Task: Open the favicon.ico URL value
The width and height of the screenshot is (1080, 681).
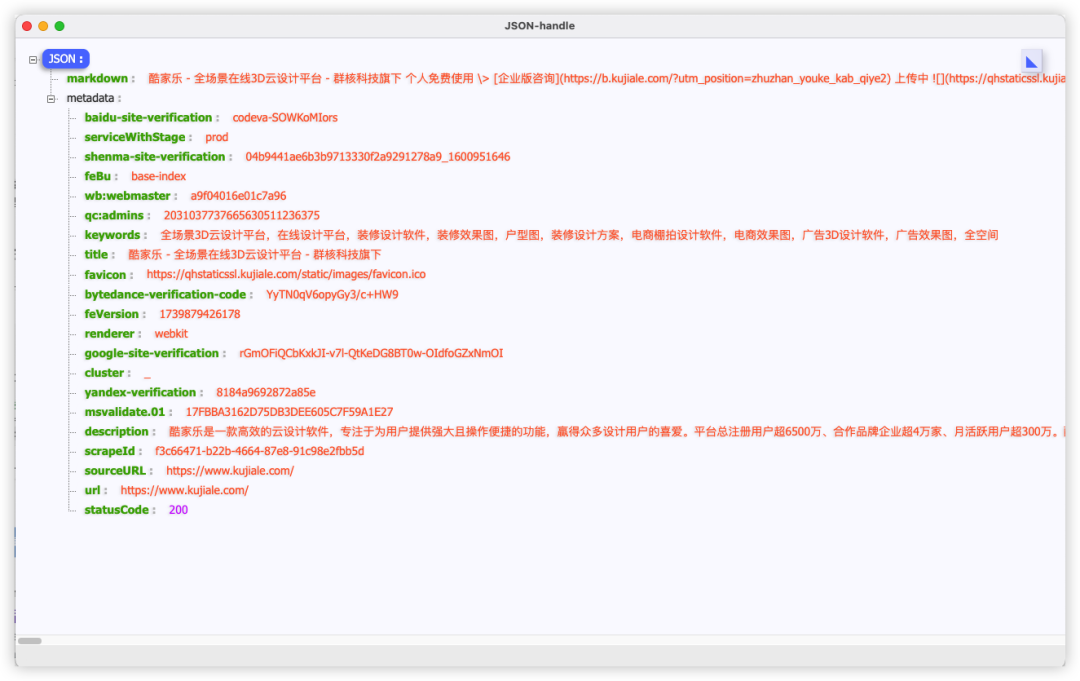Action: pyautogui.click(x=286, y=274)
